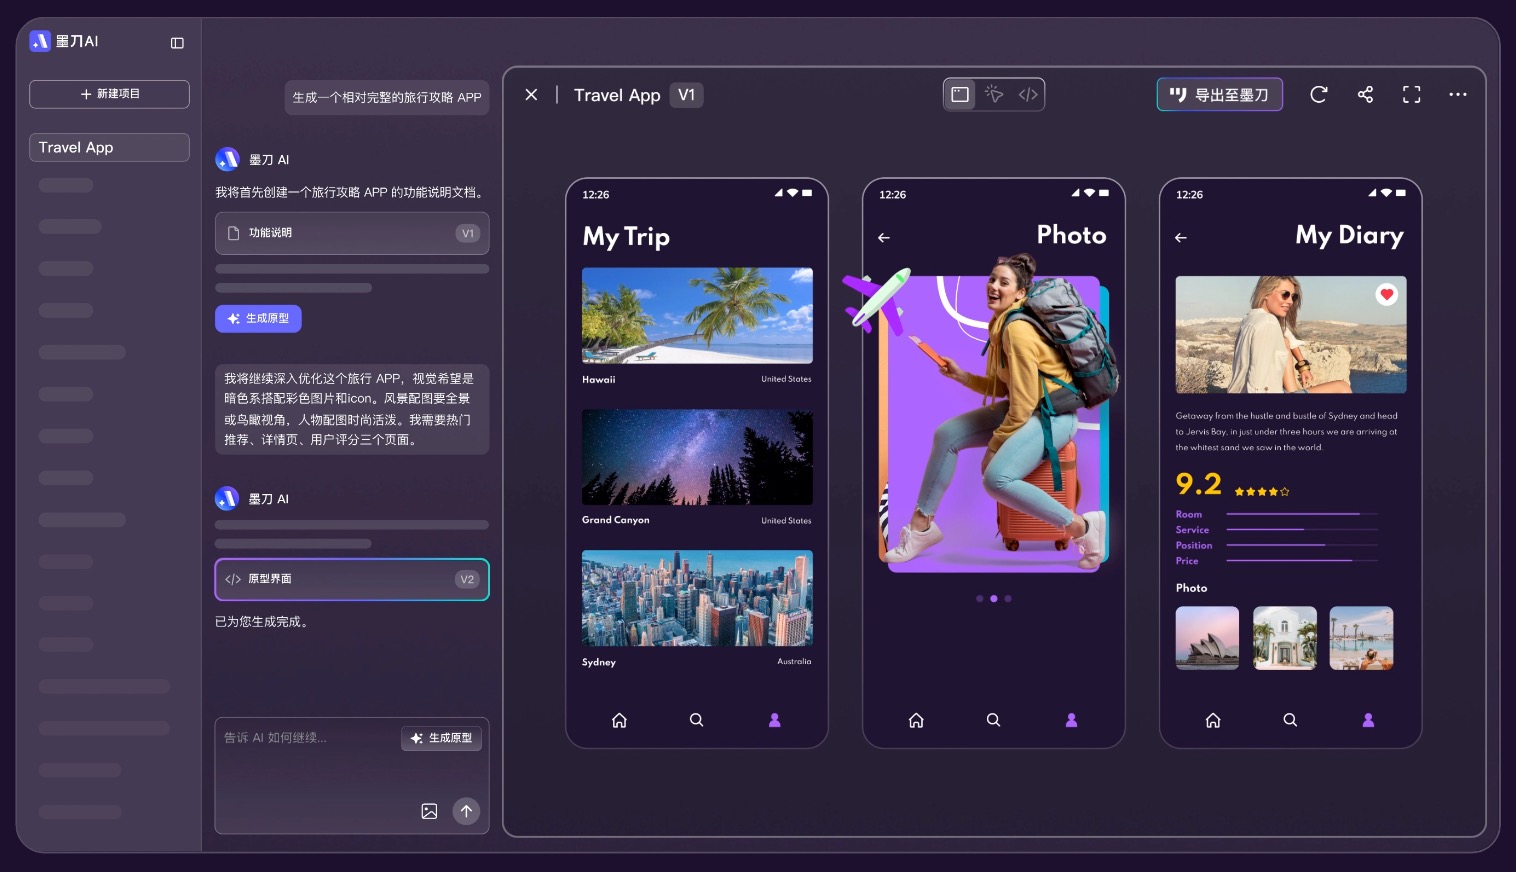This screenshot has width=1516, height=872.
Task: Open the 功能说明 V1 document card
Action: tap(352, 233)
